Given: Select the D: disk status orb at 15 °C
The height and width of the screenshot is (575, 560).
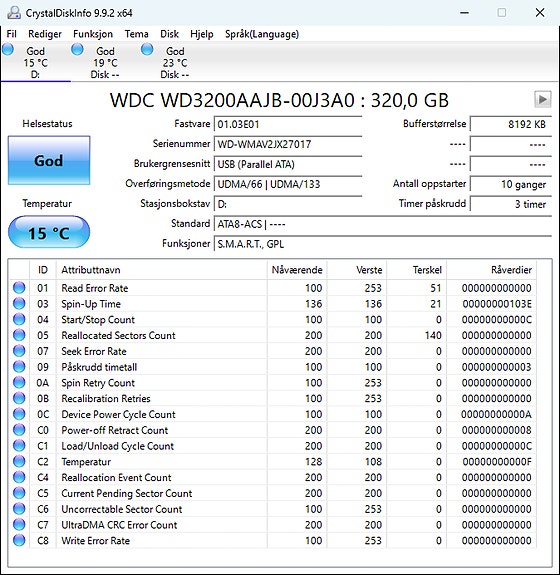Looking at the screenshot, I should tap(8, 50).
